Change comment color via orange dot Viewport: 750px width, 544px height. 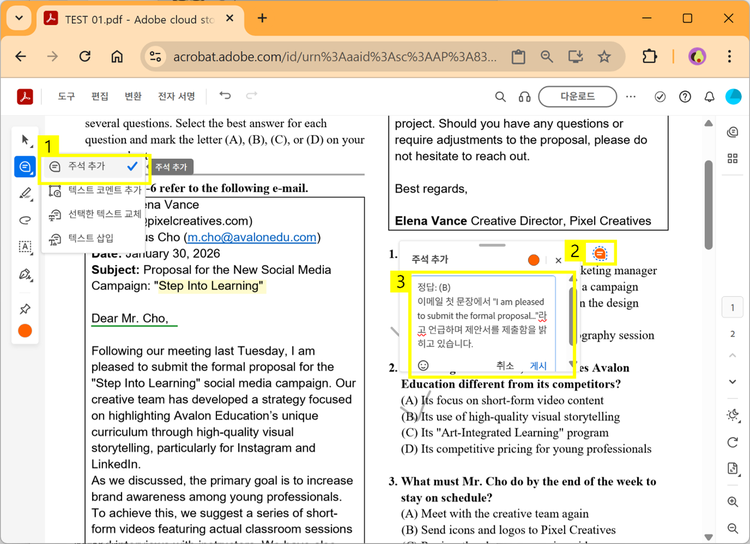(x=533, y=260)
